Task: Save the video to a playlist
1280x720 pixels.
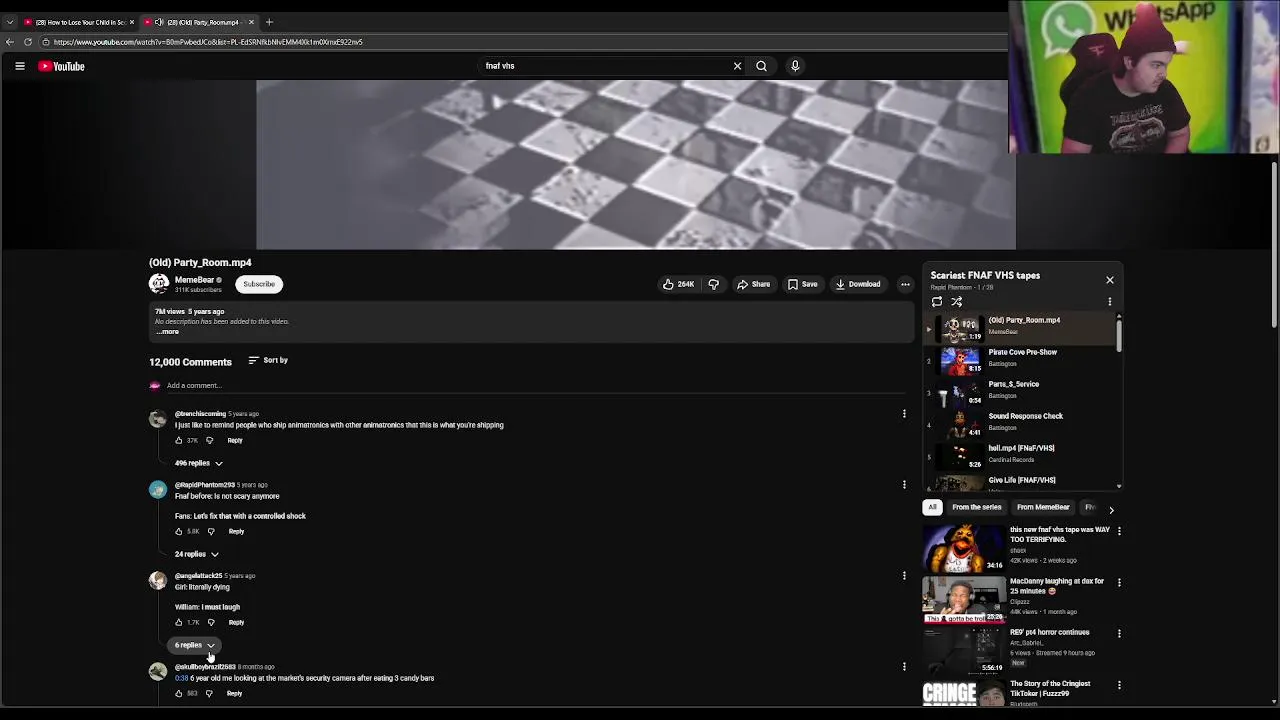Action: (802, 284)
